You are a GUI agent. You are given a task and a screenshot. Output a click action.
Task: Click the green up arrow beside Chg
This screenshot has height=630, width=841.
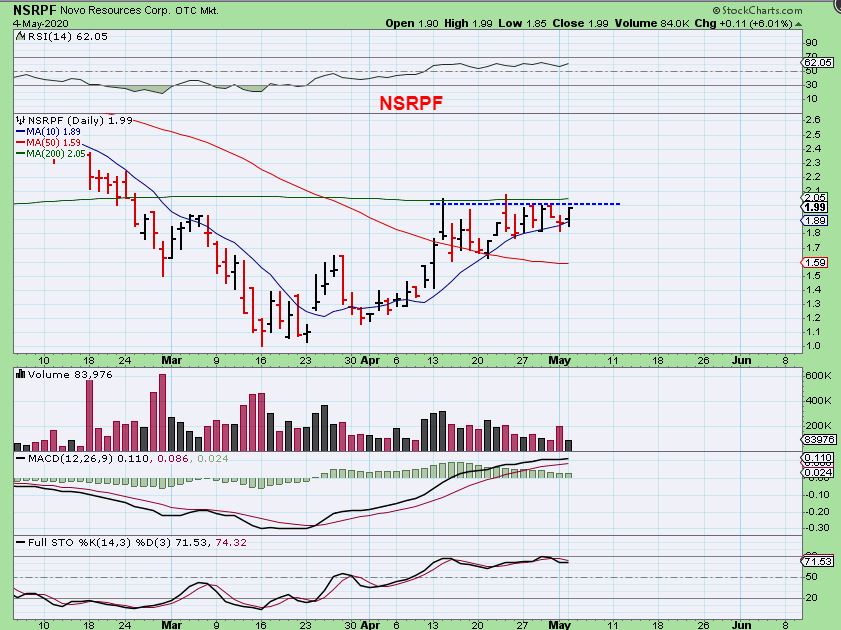click(799, 24)
